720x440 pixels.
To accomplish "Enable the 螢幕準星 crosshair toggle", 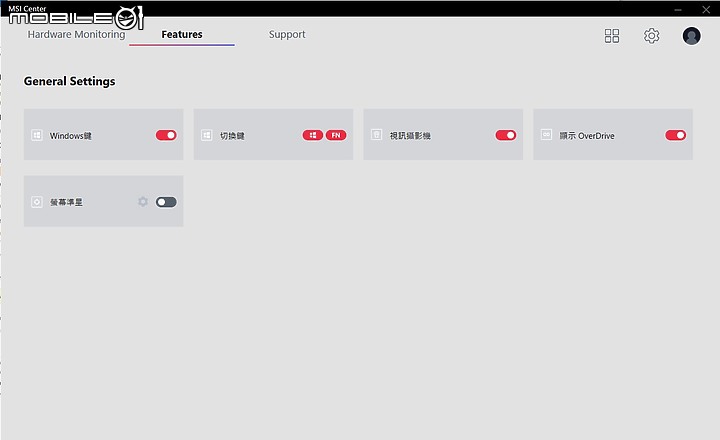I will coord(166,202).
